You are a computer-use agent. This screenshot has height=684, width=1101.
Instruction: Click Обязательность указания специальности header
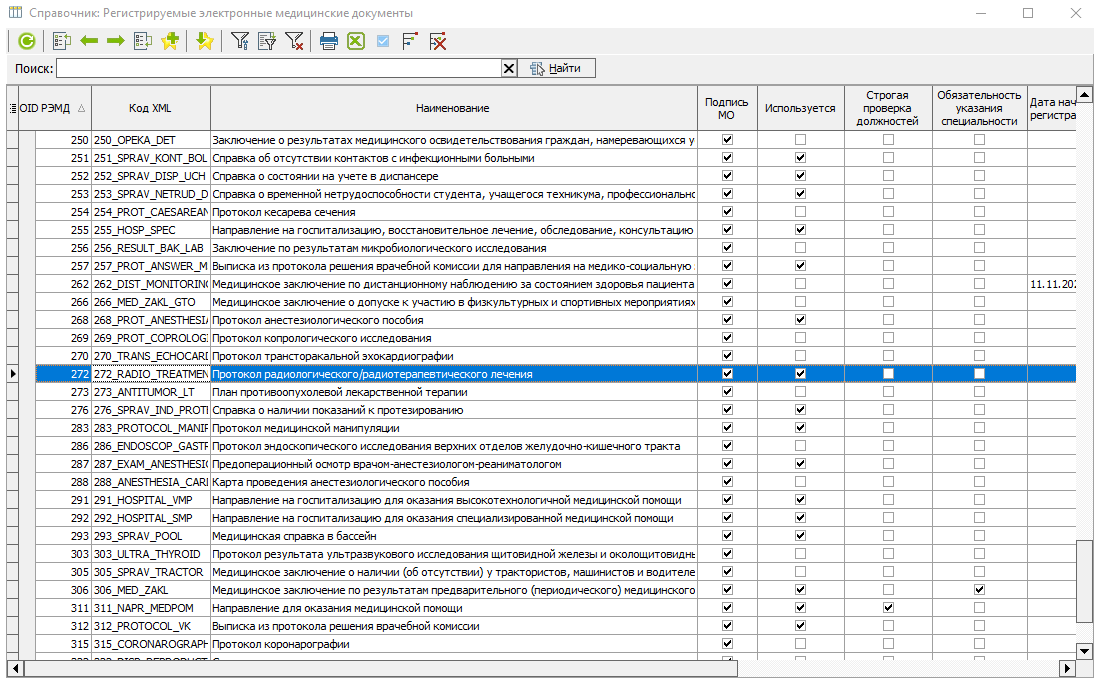[980, 108]
